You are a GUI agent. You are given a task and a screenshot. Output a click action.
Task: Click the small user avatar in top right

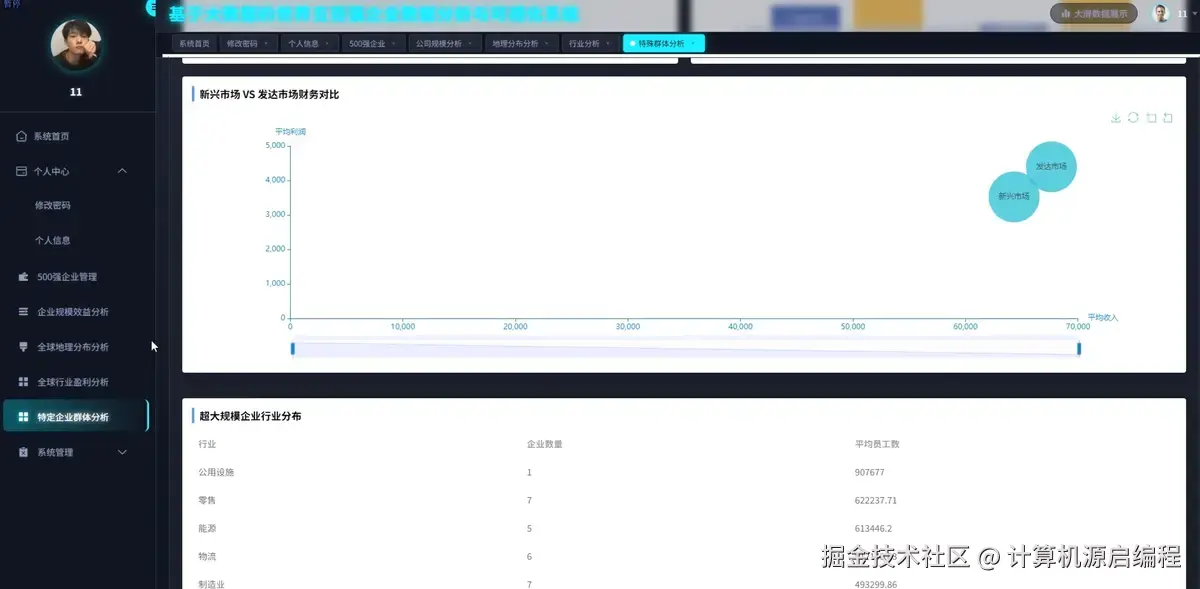click(1161, 13)
